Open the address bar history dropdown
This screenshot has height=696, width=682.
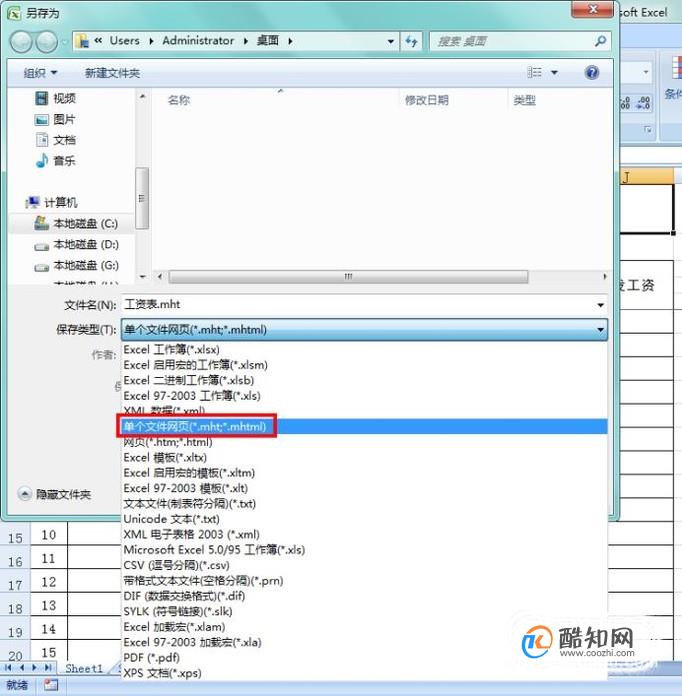[x=390, y=41]
